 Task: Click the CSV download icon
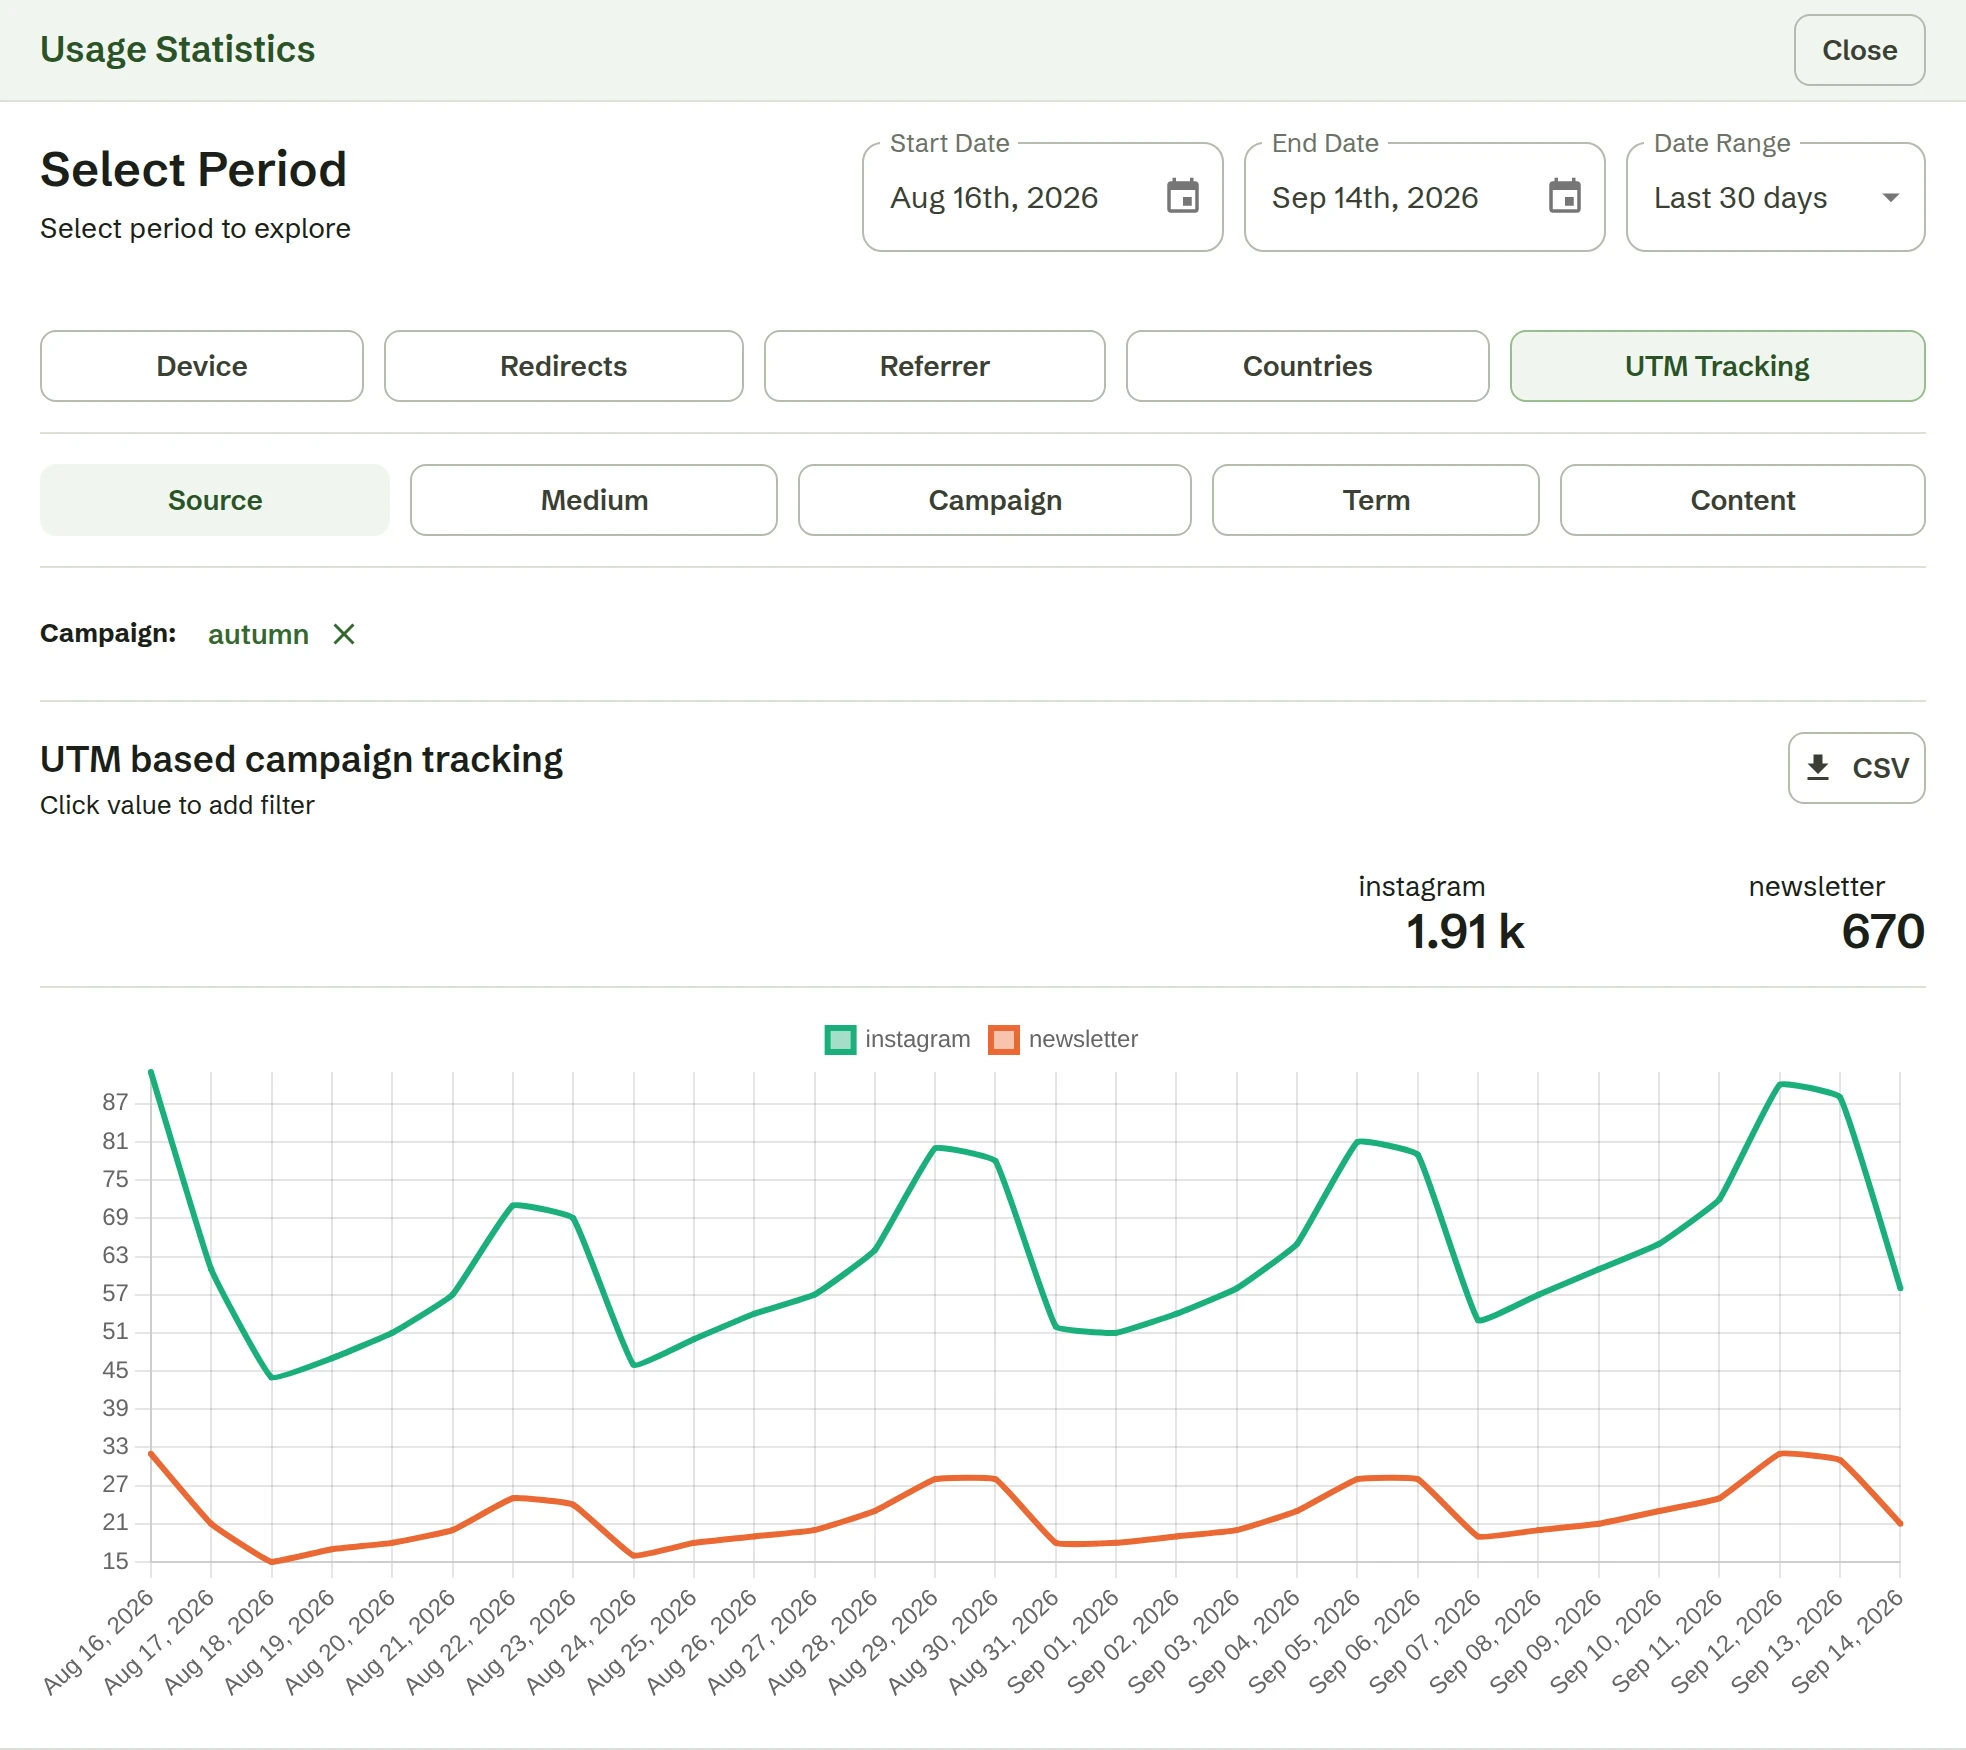click(x=1818, y=767)
